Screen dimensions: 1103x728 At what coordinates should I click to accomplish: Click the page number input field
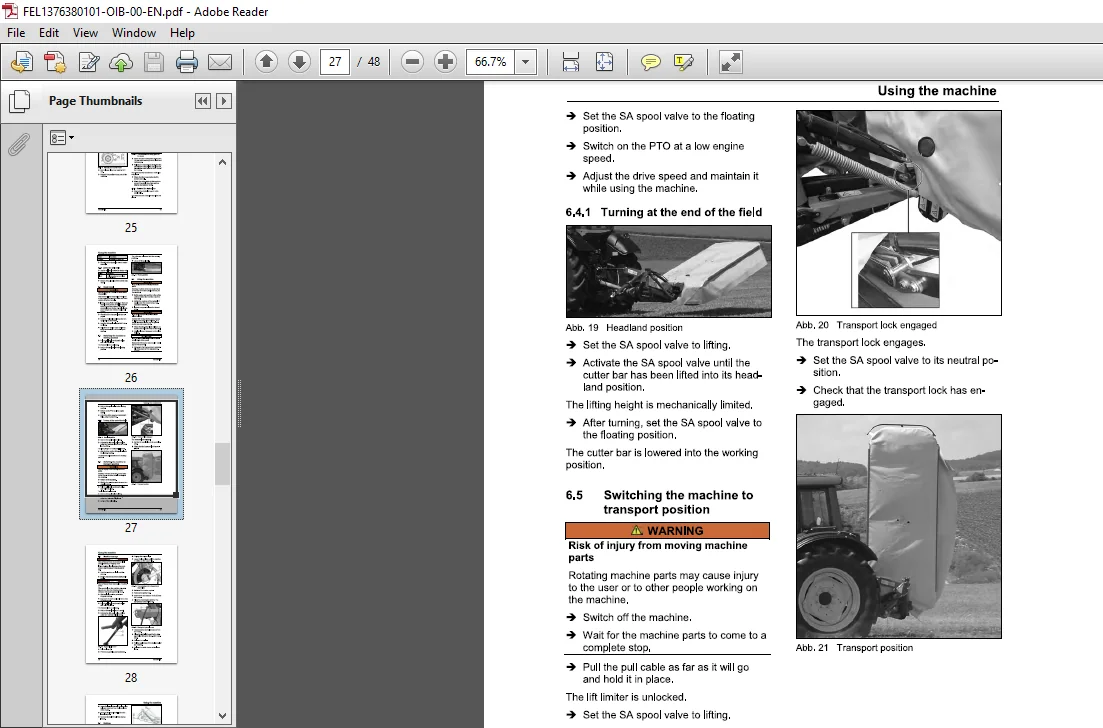coord(335,62)
